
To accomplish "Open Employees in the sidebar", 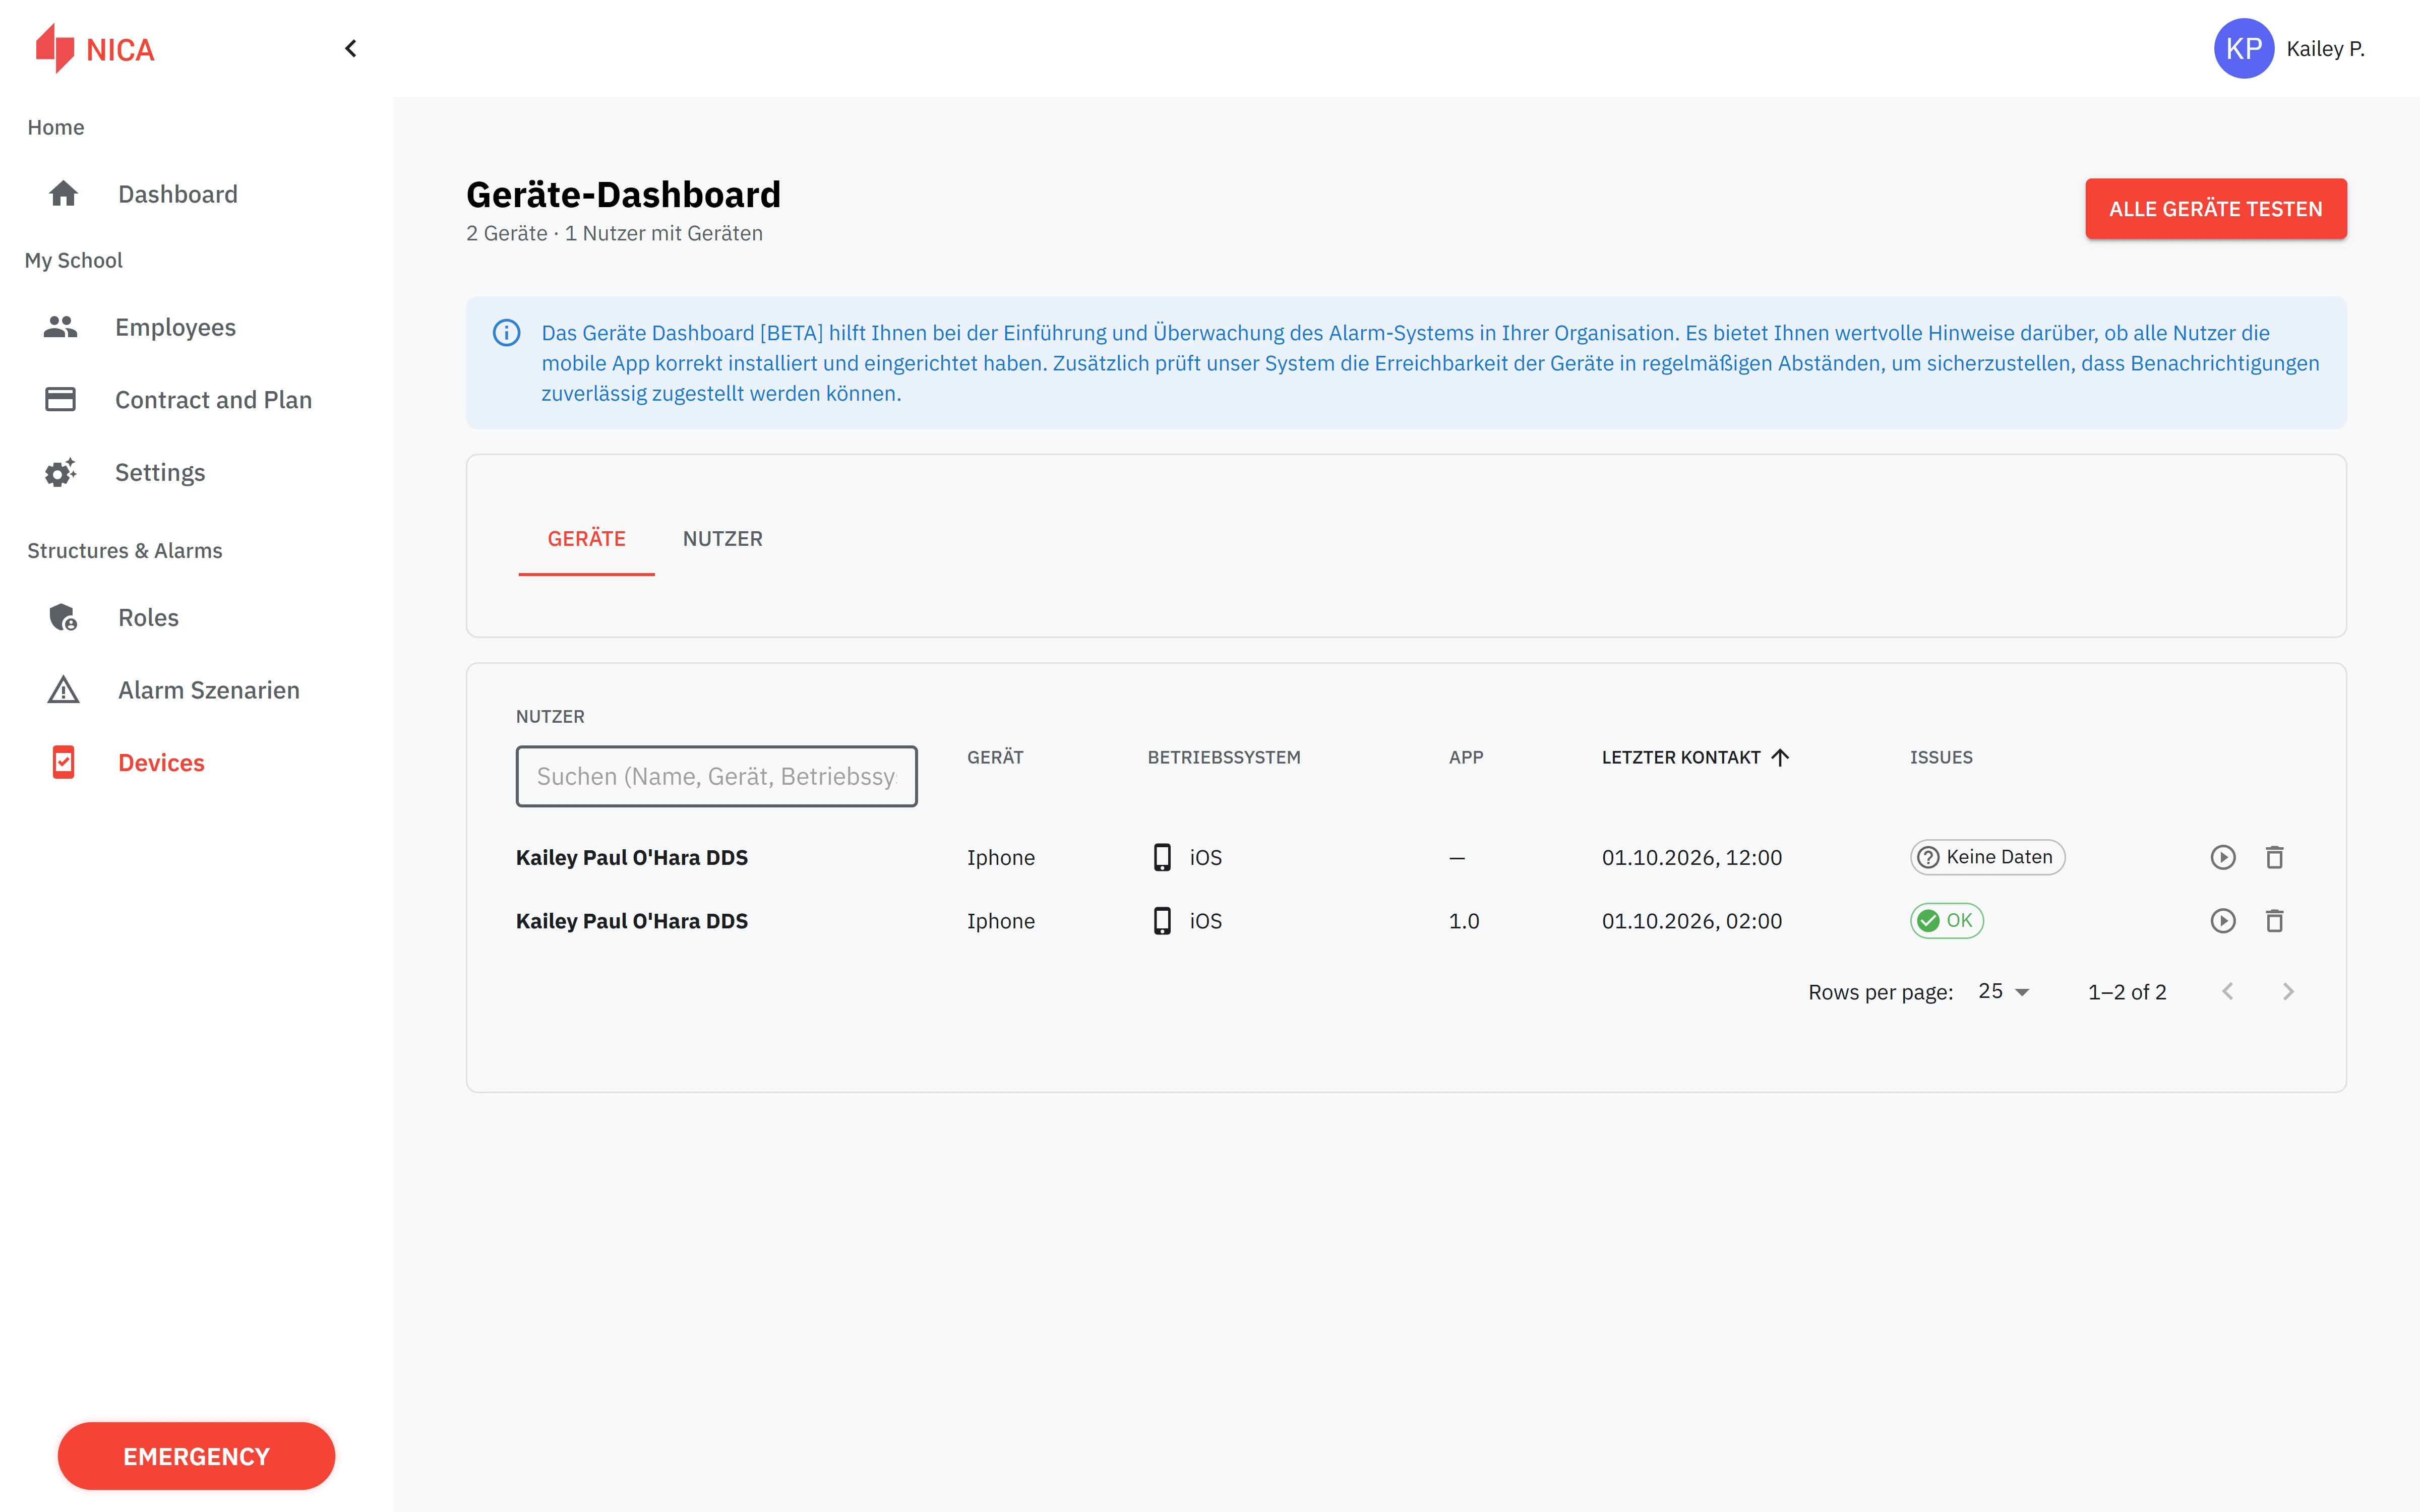I will click(176, 327).
